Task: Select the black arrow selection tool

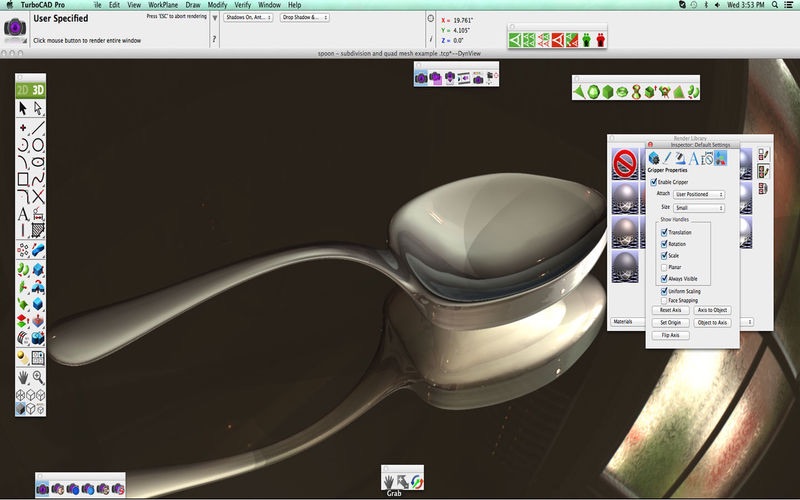Action: coord(23,108)
